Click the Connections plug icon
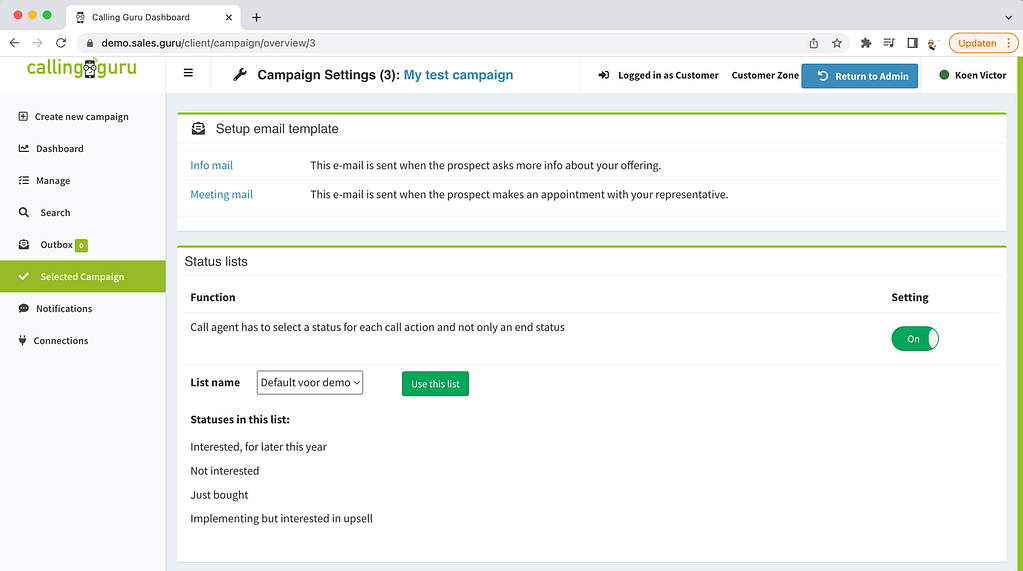This screenshot has height=571, width=1023. coord(22,340)
